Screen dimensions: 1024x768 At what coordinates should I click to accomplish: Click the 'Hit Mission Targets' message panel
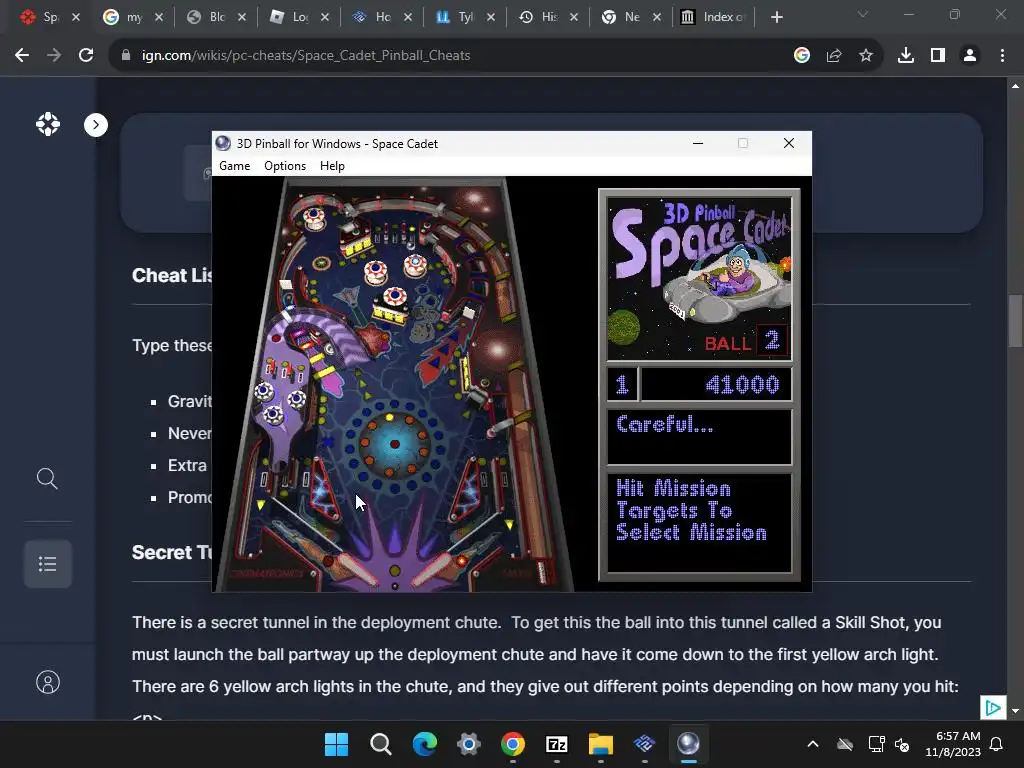point(699,522)
